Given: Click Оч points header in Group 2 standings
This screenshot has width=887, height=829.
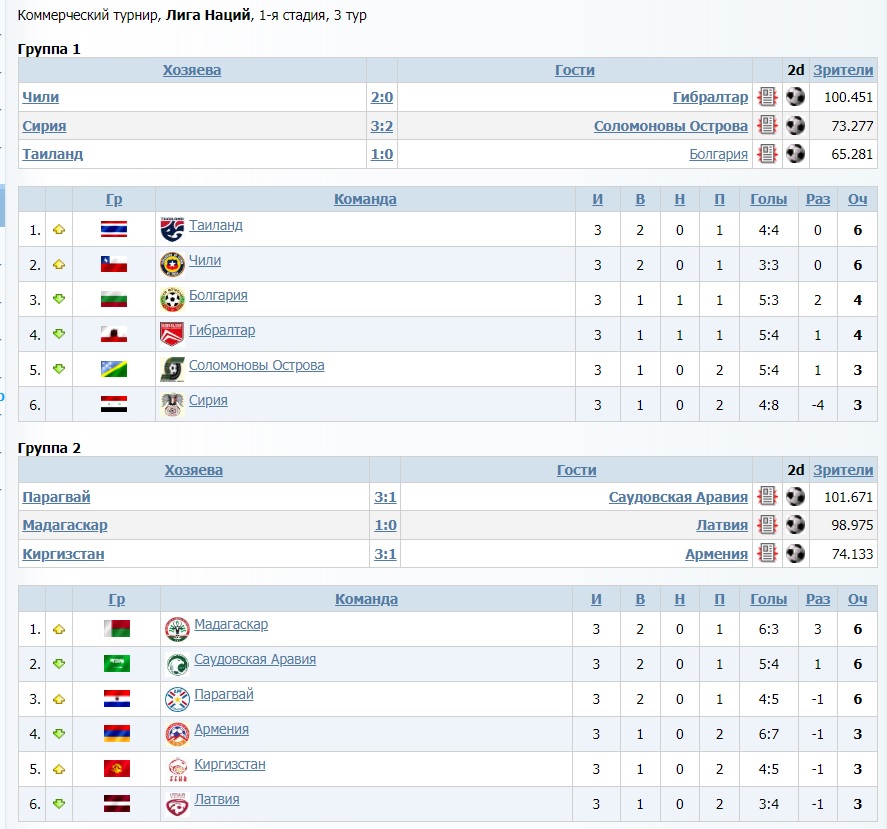Looking at the screenshot, I should [x=857, y=599].
